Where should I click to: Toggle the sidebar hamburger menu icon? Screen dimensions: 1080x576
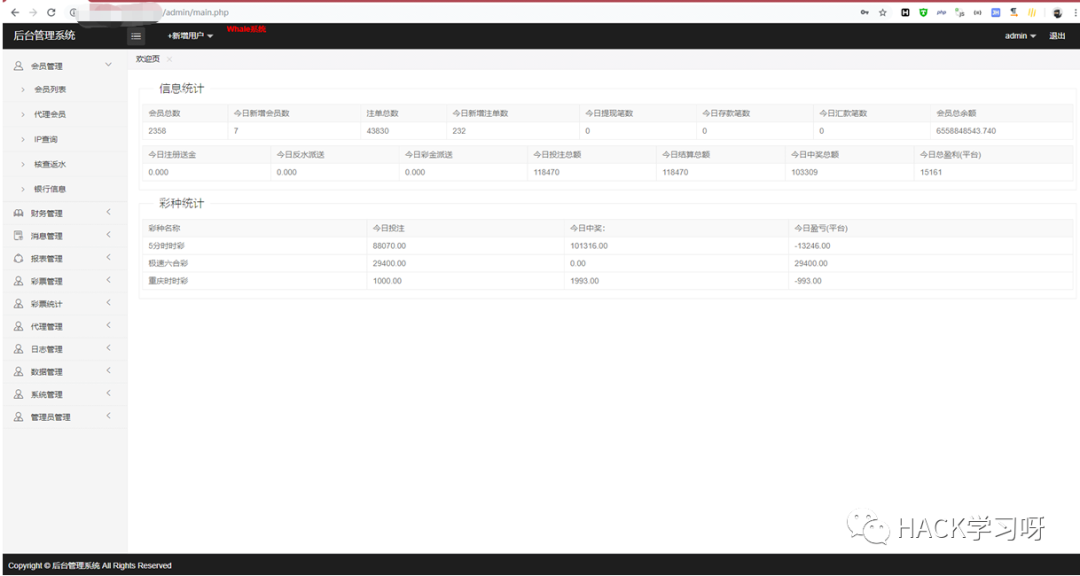point(136,37)
